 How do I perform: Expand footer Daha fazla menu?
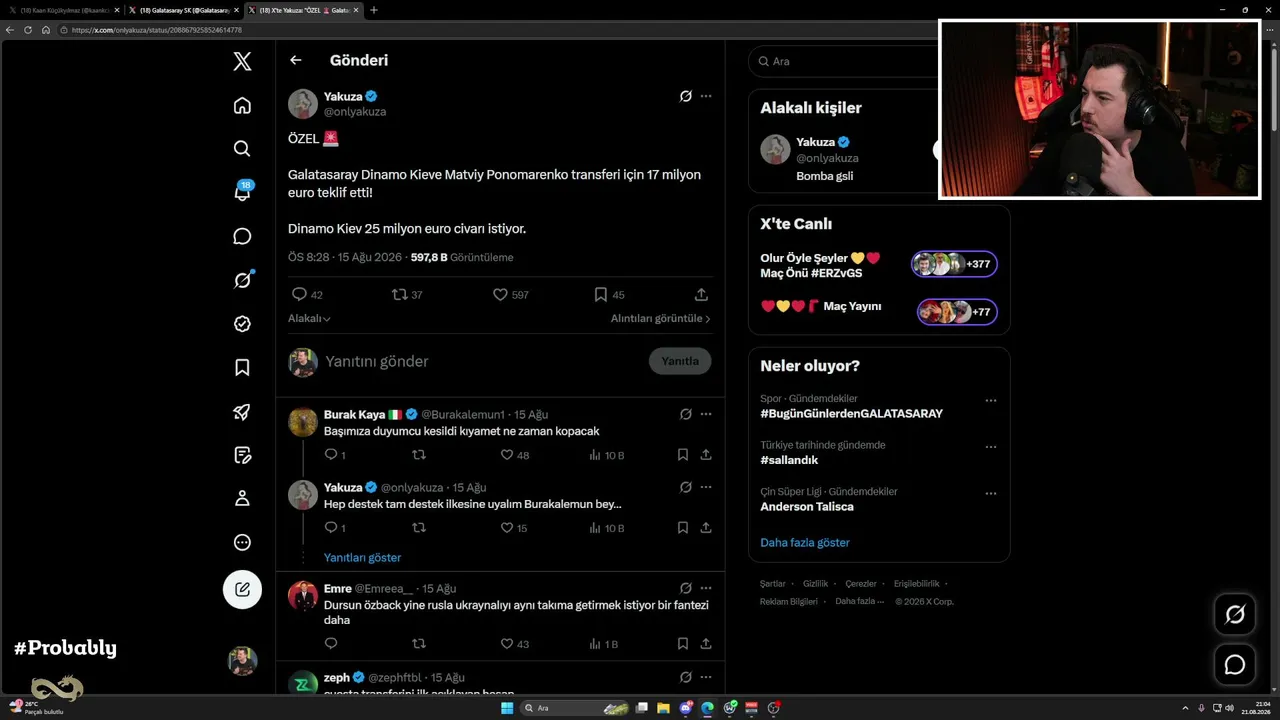(860, 601)
